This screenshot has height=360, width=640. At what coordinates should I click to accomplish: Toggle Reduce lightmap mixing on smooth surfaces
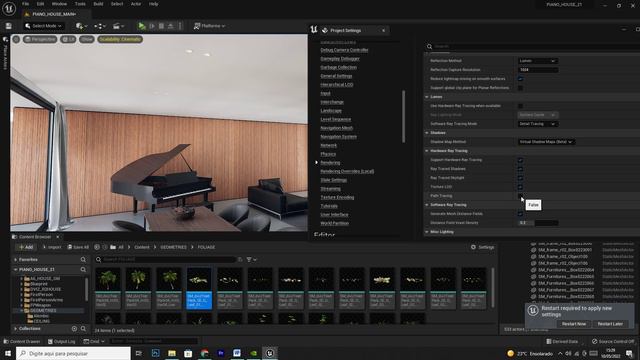520,79
